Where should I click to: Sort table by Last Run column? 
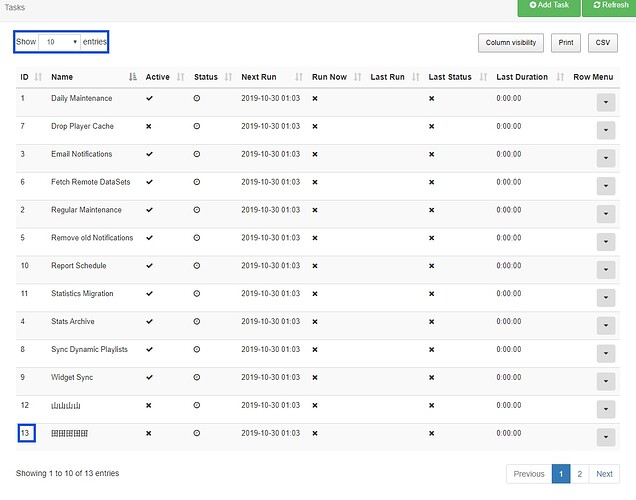pos(395,77)
